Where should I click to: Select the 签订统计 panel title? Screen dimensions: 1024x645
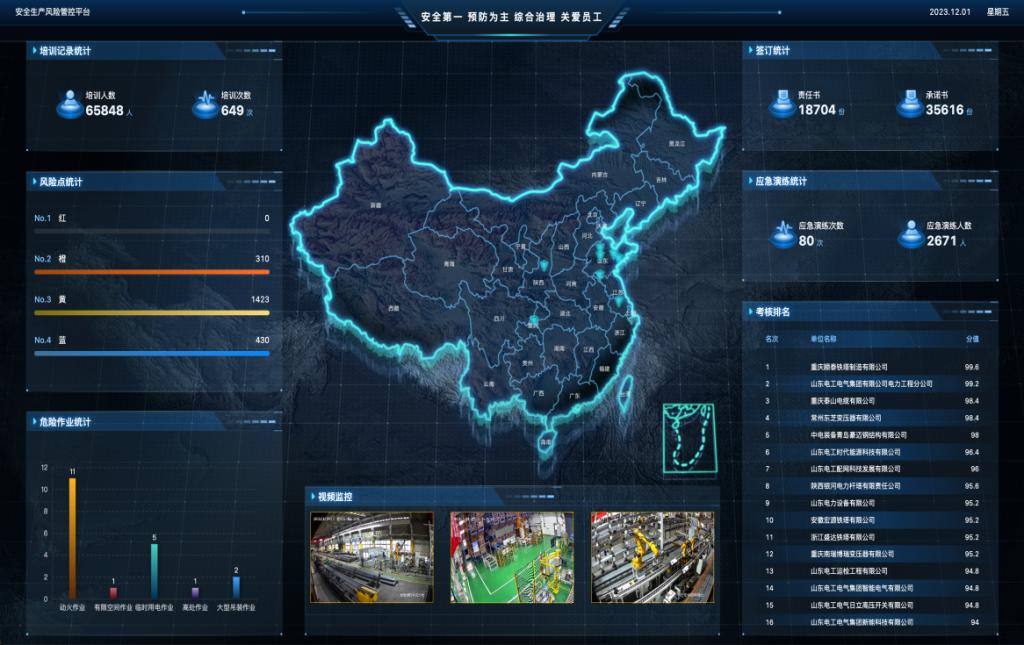coord(772,51)
